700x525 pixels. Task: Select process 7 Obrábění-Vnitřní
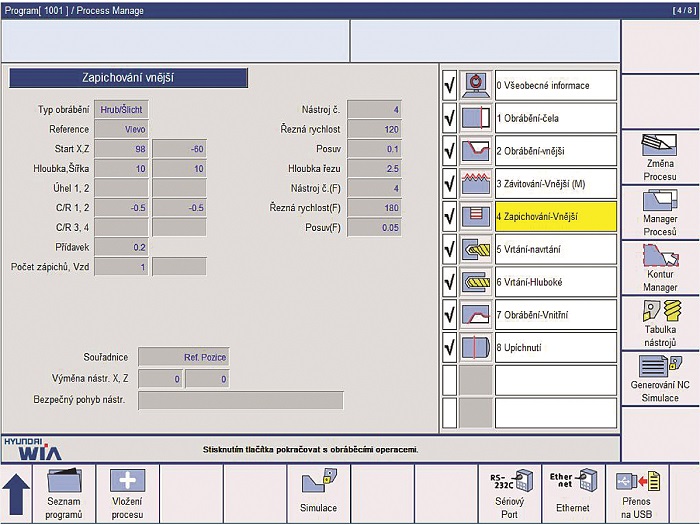[x=556, y=315]
